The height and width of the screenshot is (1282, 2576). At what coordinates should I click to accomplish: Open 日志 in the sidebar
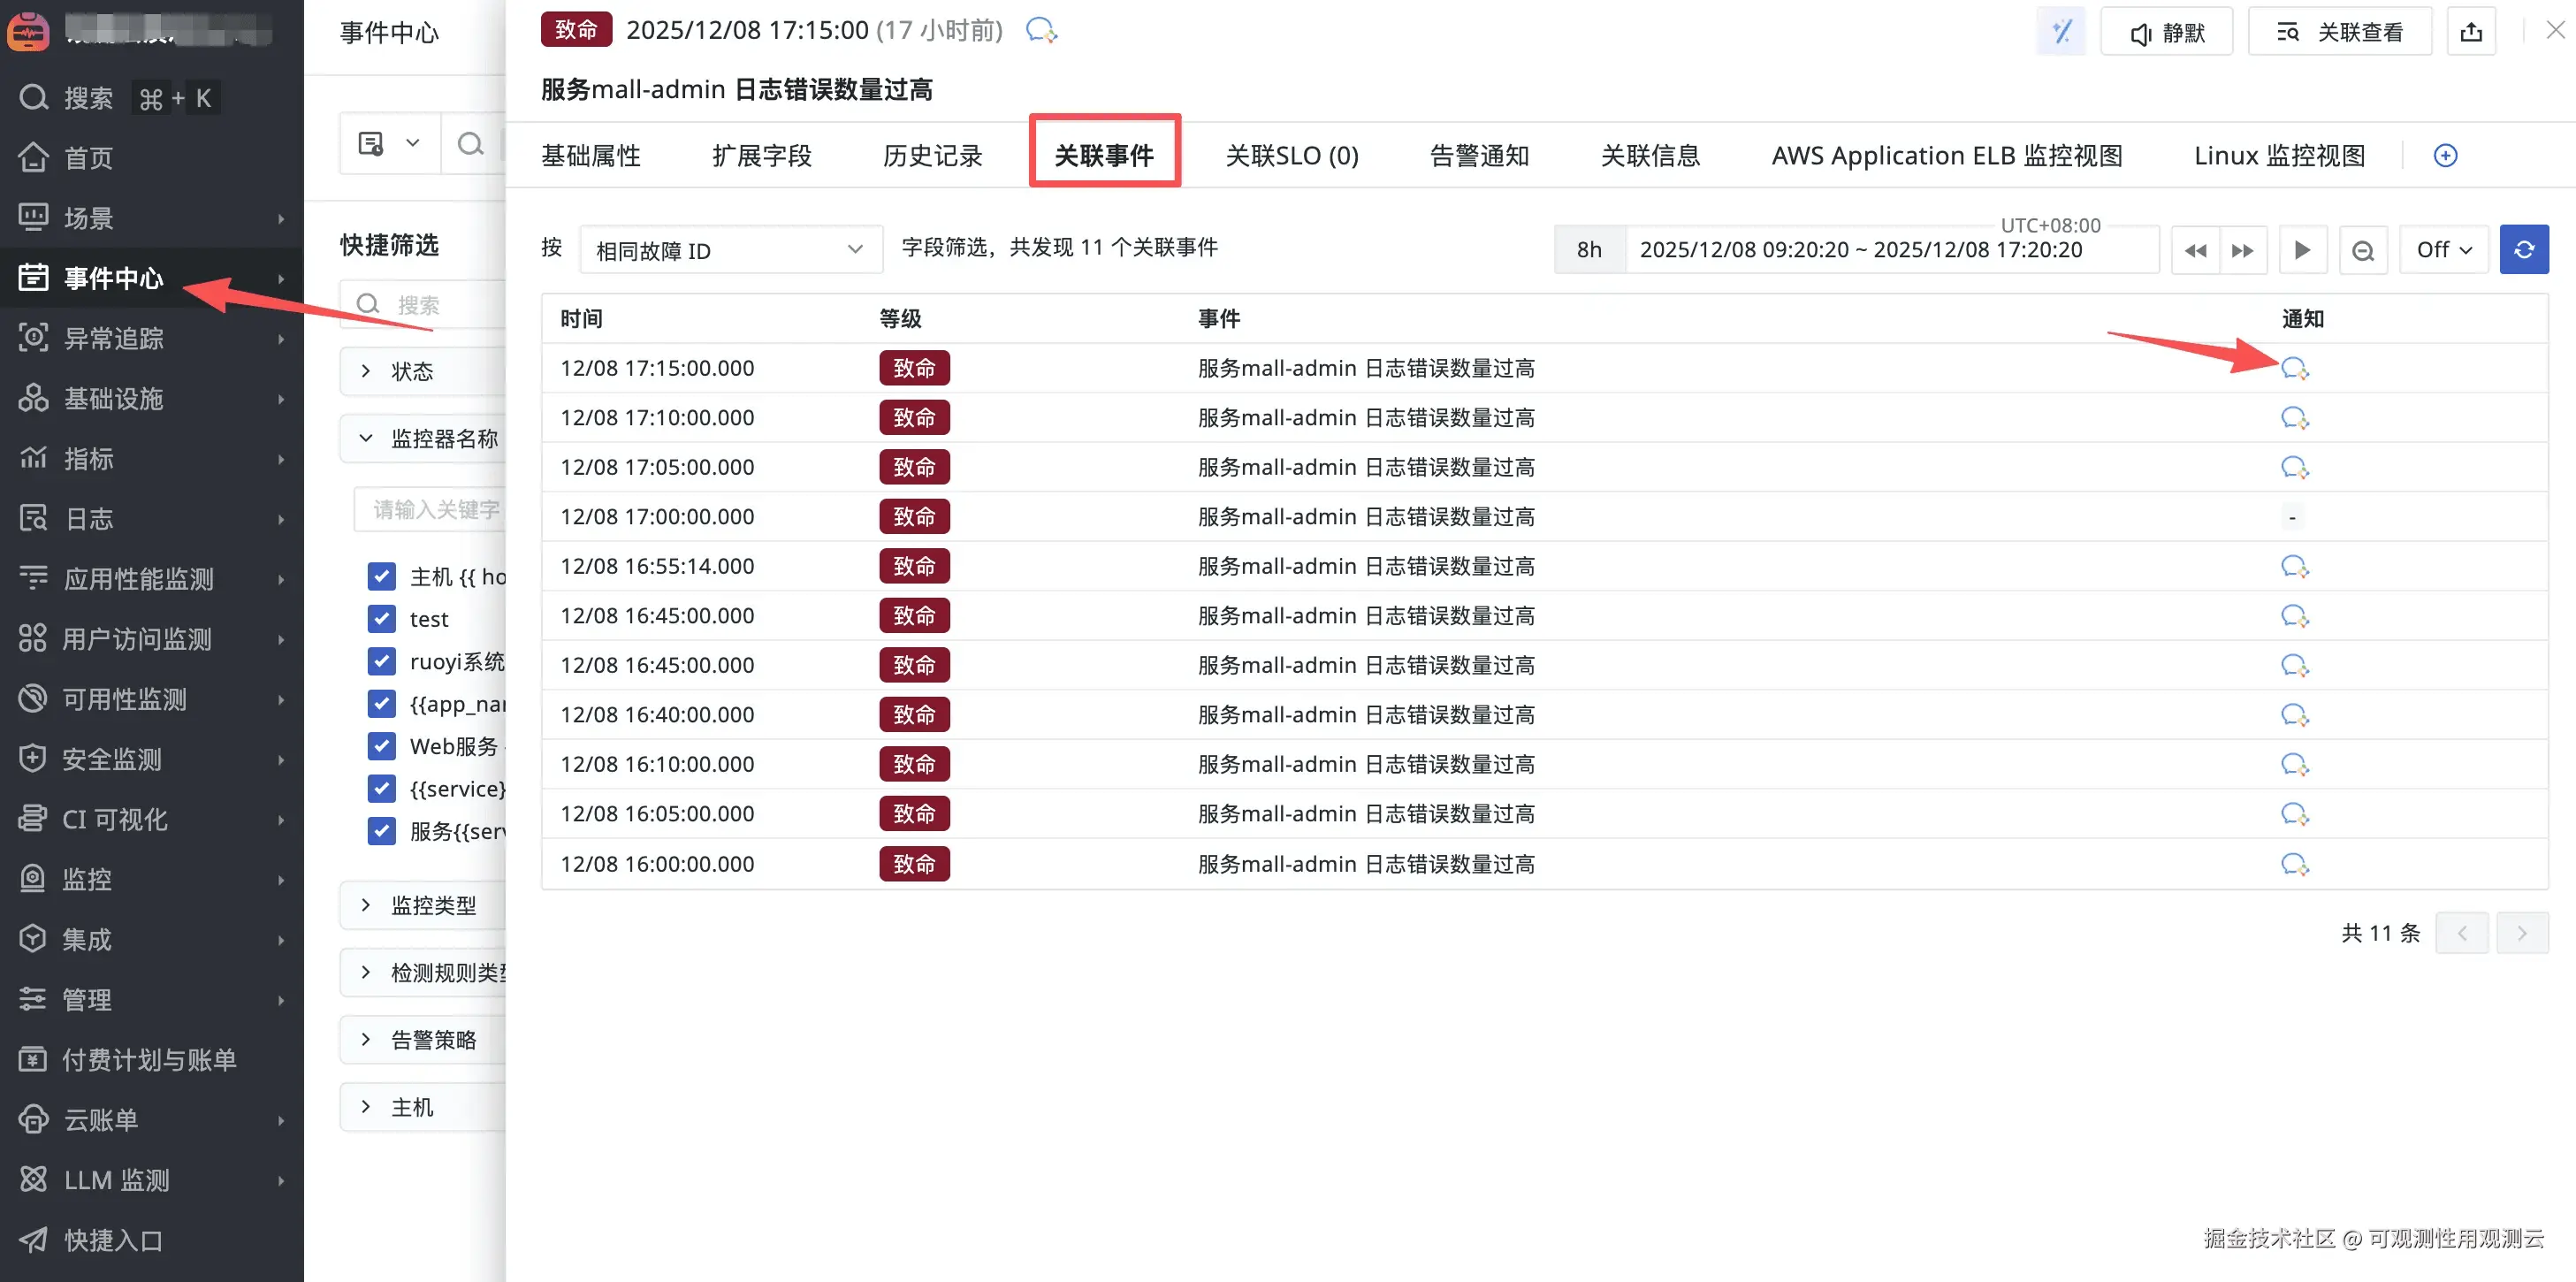tap(90, 518)
